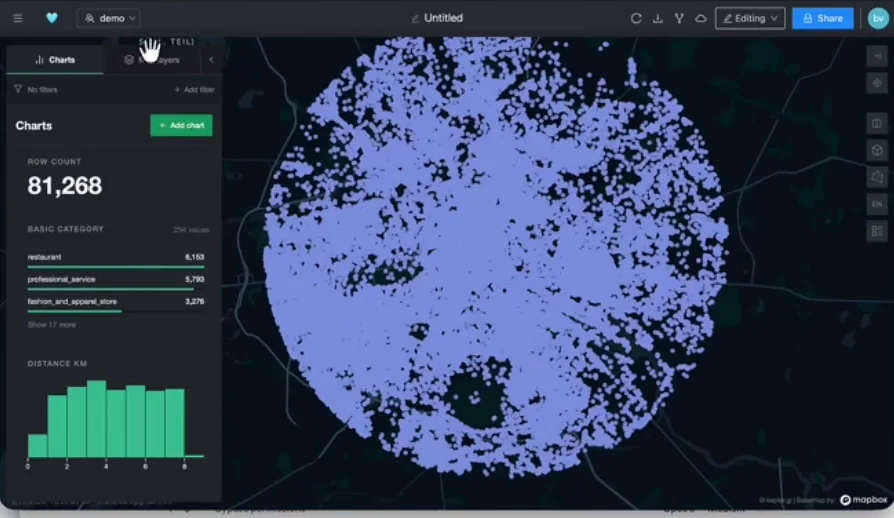Viewport: 894px width, 518px height.
Task: Click the Basic Category chart title
Action: pyautogui.click(x=66, y=229)
